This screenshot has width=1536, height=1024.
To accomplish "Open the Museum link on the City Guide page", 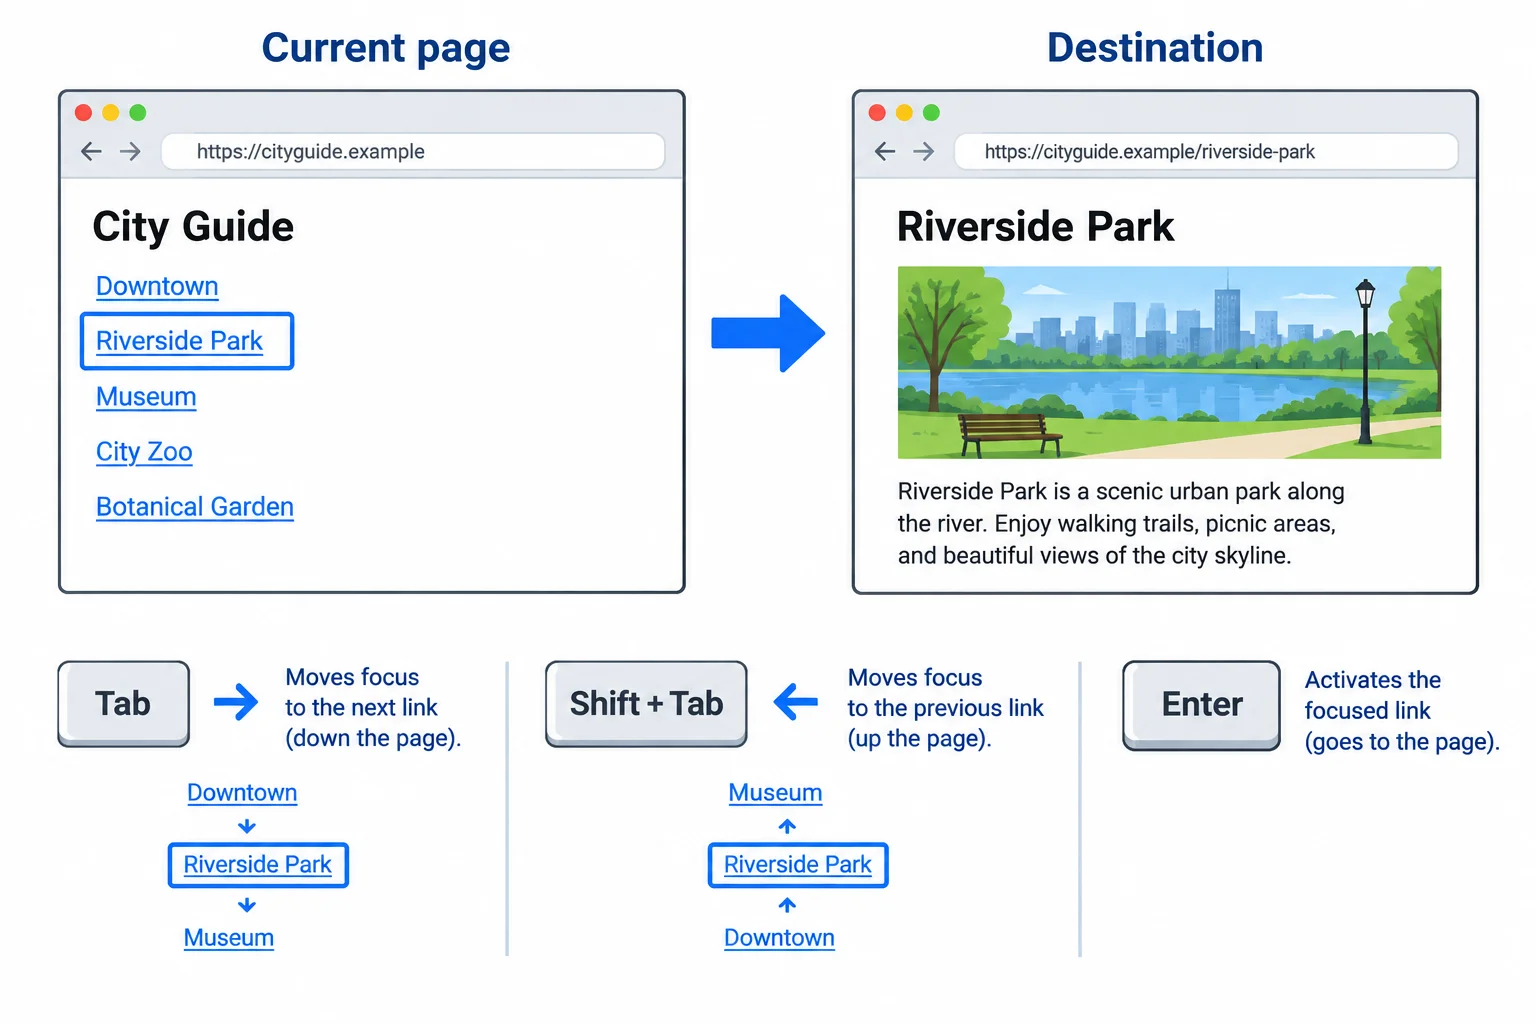I will (x=146, y=397).
